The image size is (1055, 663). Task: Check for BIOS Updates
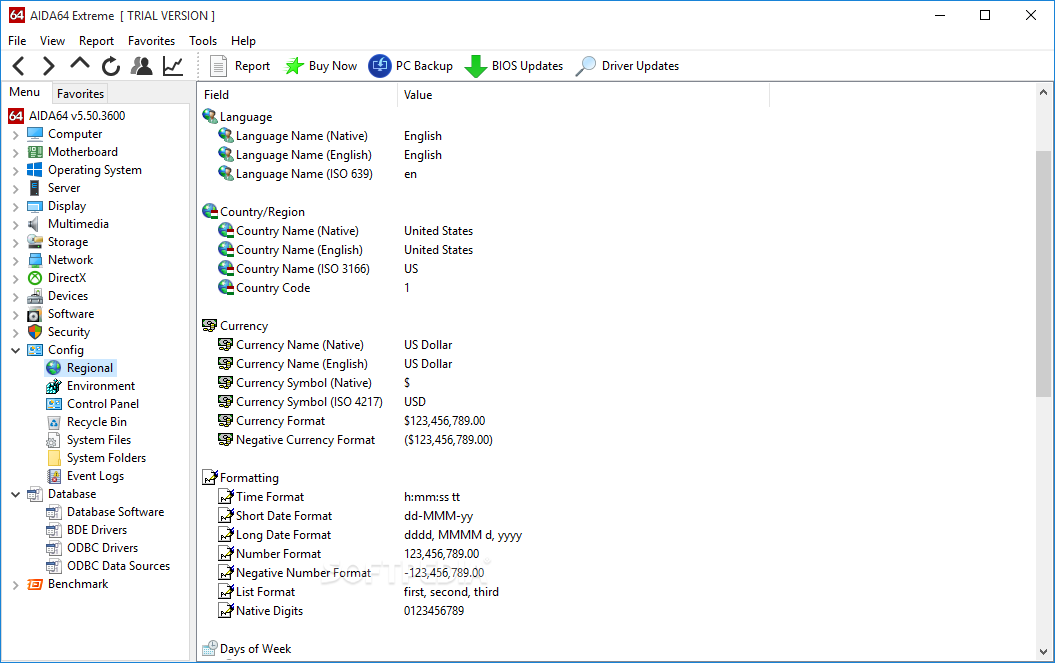pos(514,66)
